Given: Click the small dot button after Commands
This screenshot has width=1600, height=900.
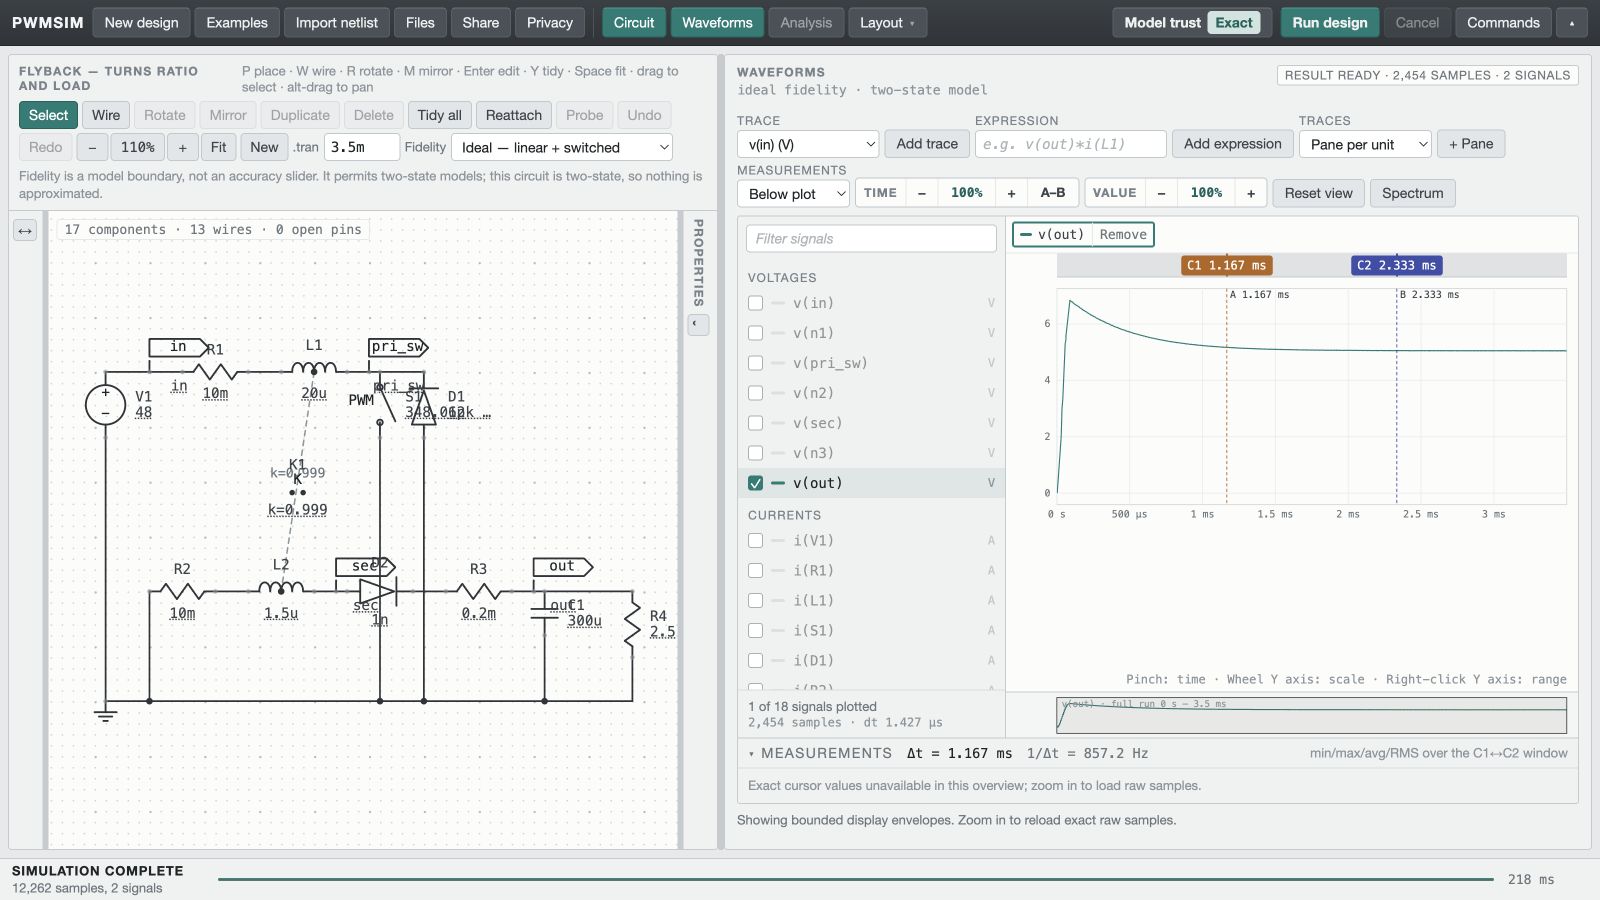Looking at the screenshot, I should tap(1572, 23).
